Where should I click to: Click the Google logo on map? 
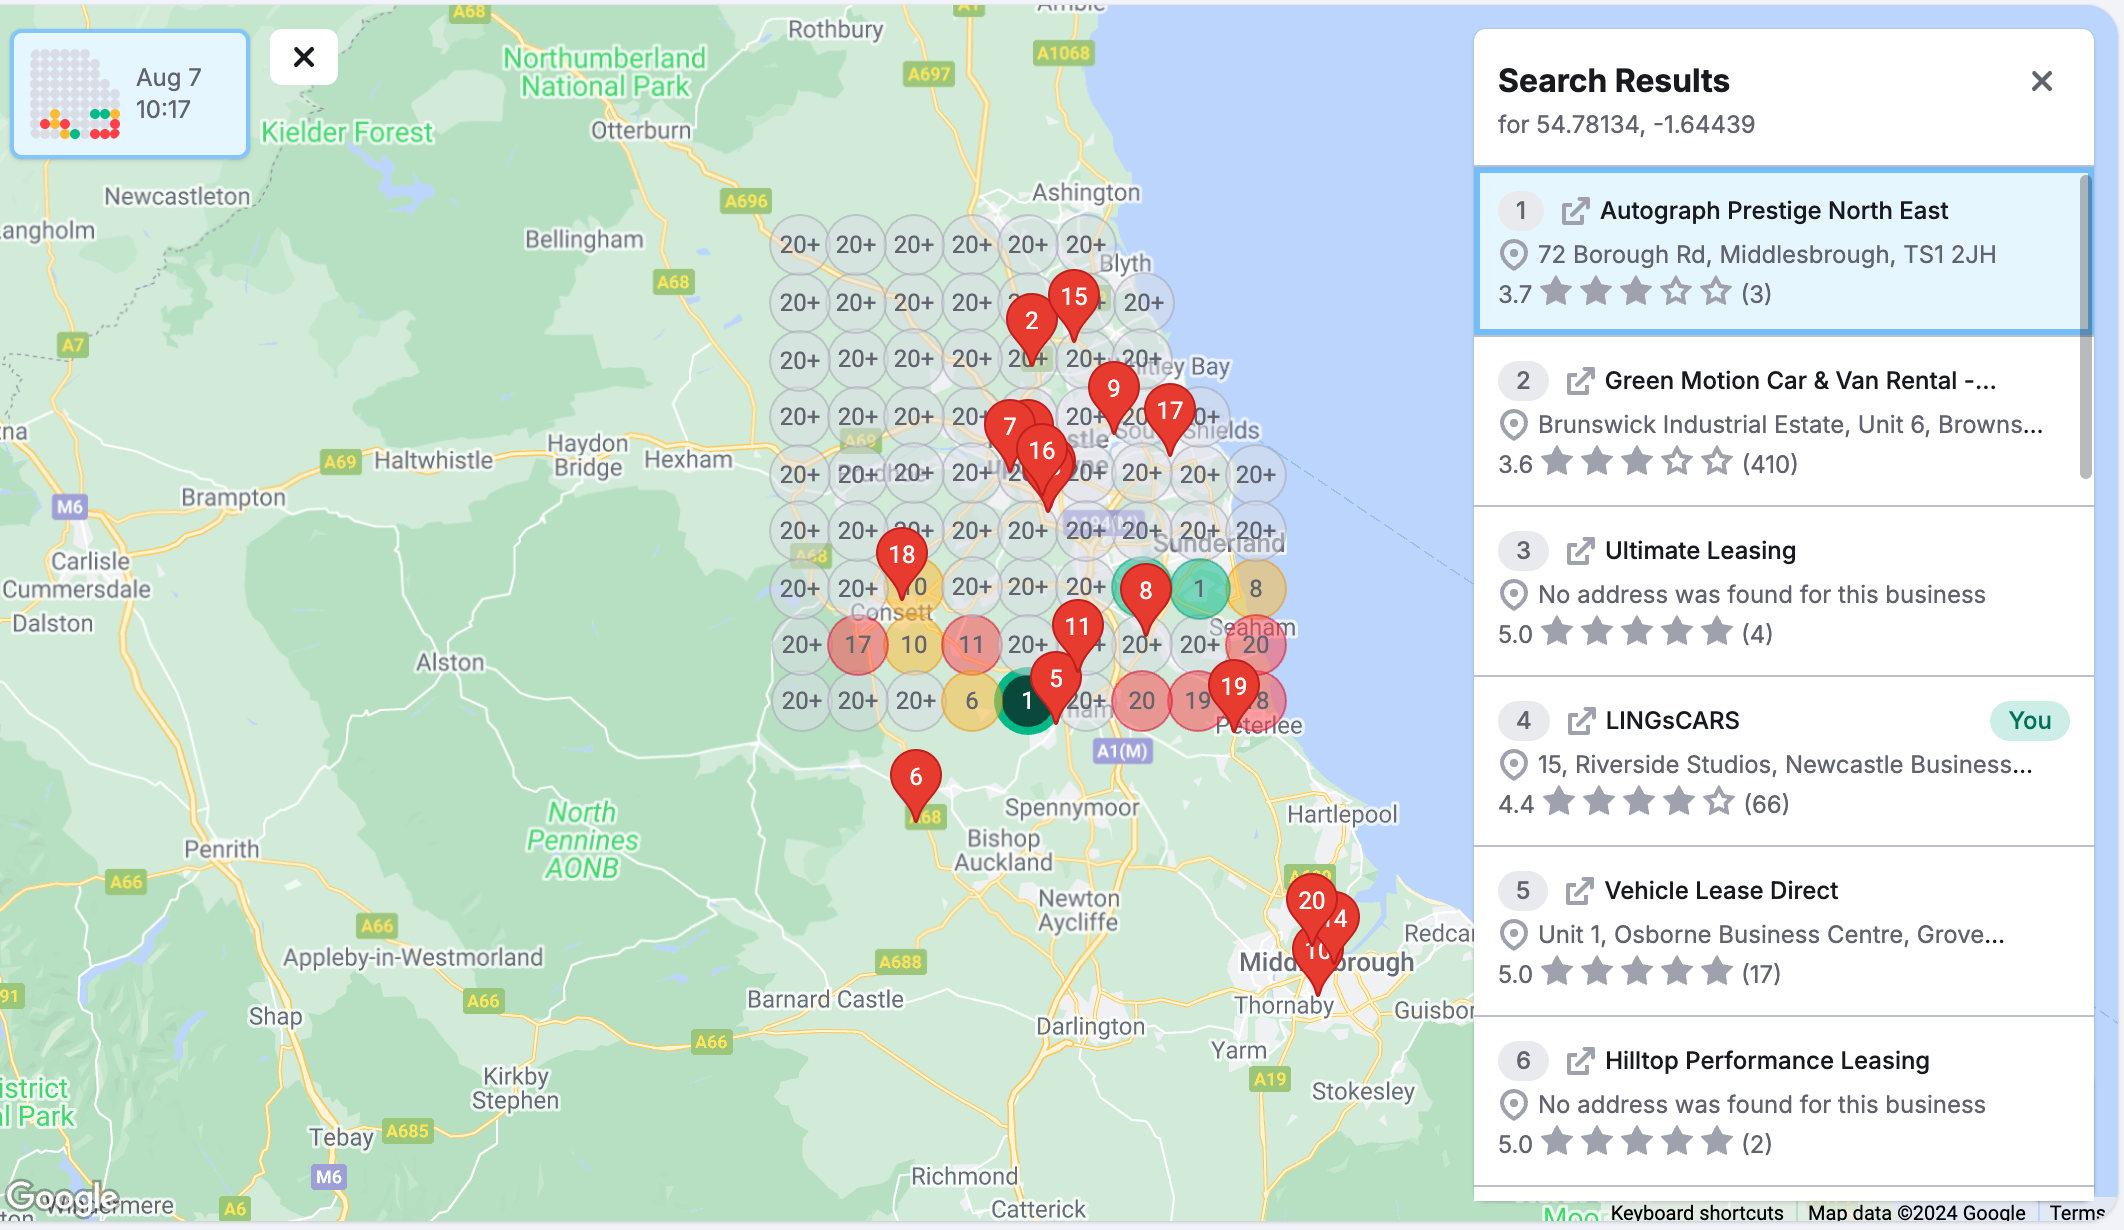(62, 1196)
